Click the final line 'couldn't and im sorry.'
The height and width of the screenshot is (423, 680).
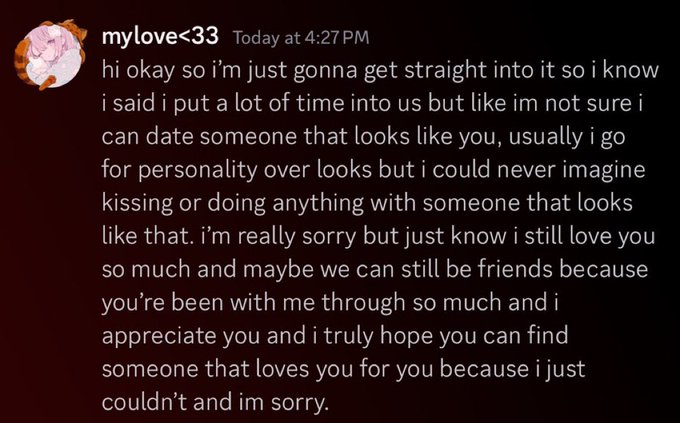click(216, 402)
